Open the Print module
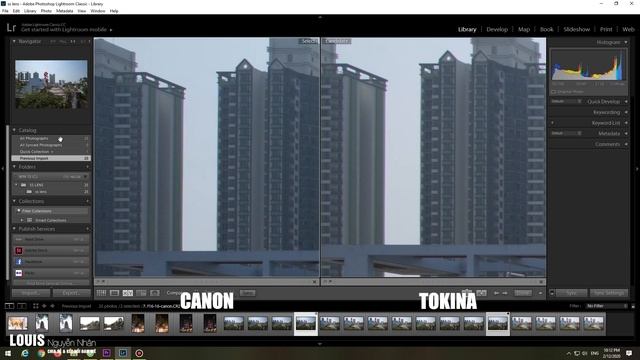Screen dimensions: 640x360 click(x=606, y=29)
